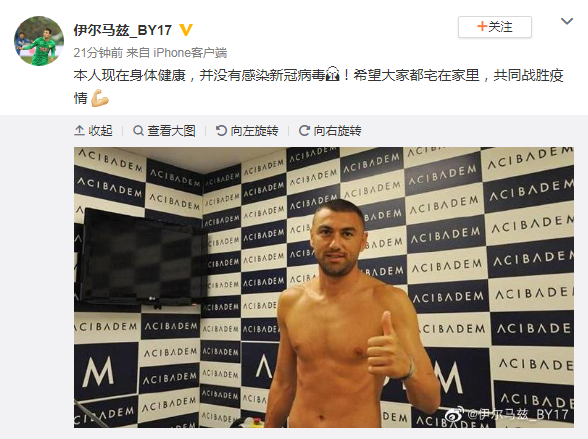
Task: Click the post text about 新冠病毒
Action: tap(318, 86)
